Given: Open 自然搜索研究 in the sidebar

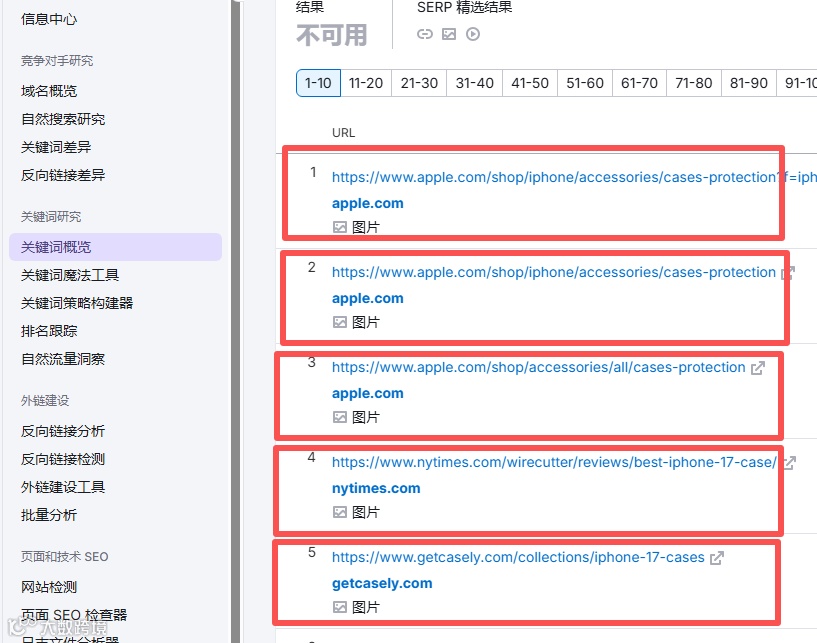Looking at the screenshot, I should point(63,119).
